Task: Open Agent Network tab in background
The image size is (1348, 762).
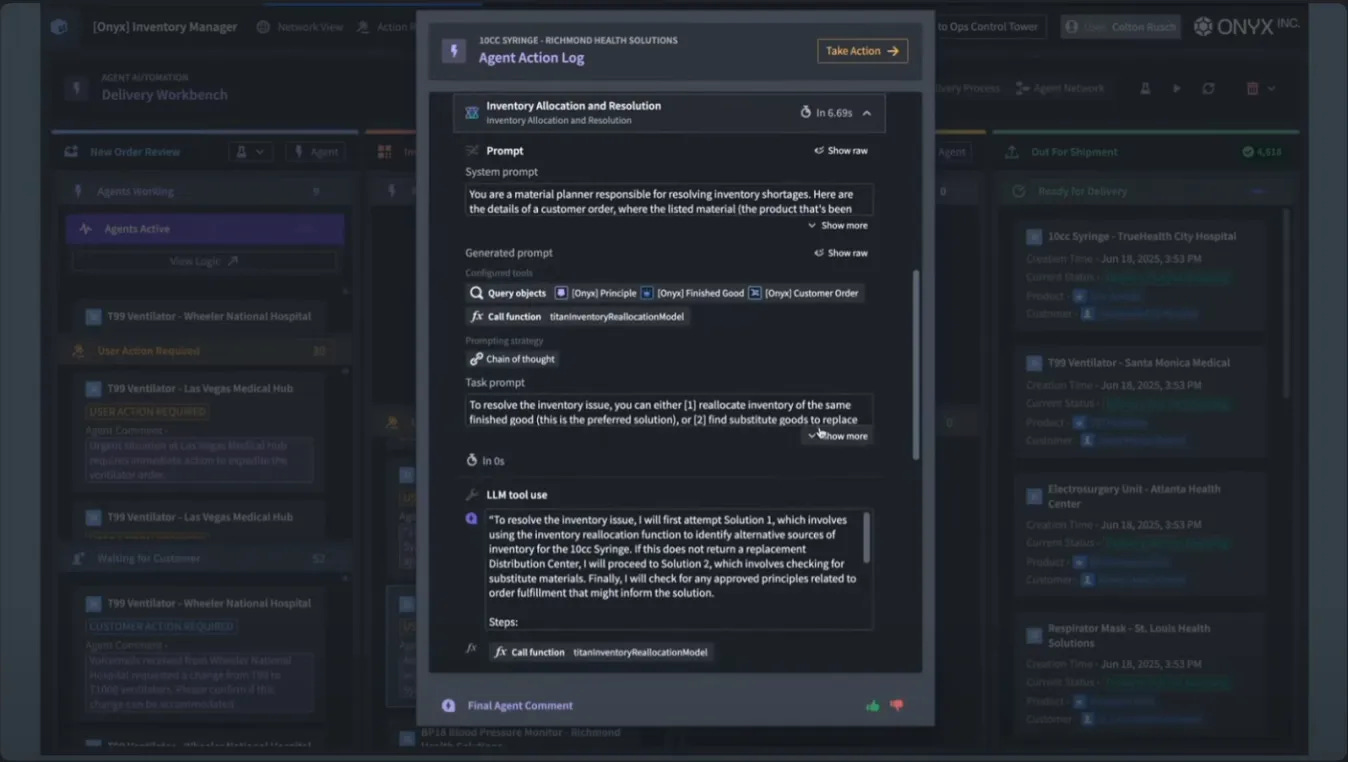Action: pyautogui.click(x=1060, y=89)
